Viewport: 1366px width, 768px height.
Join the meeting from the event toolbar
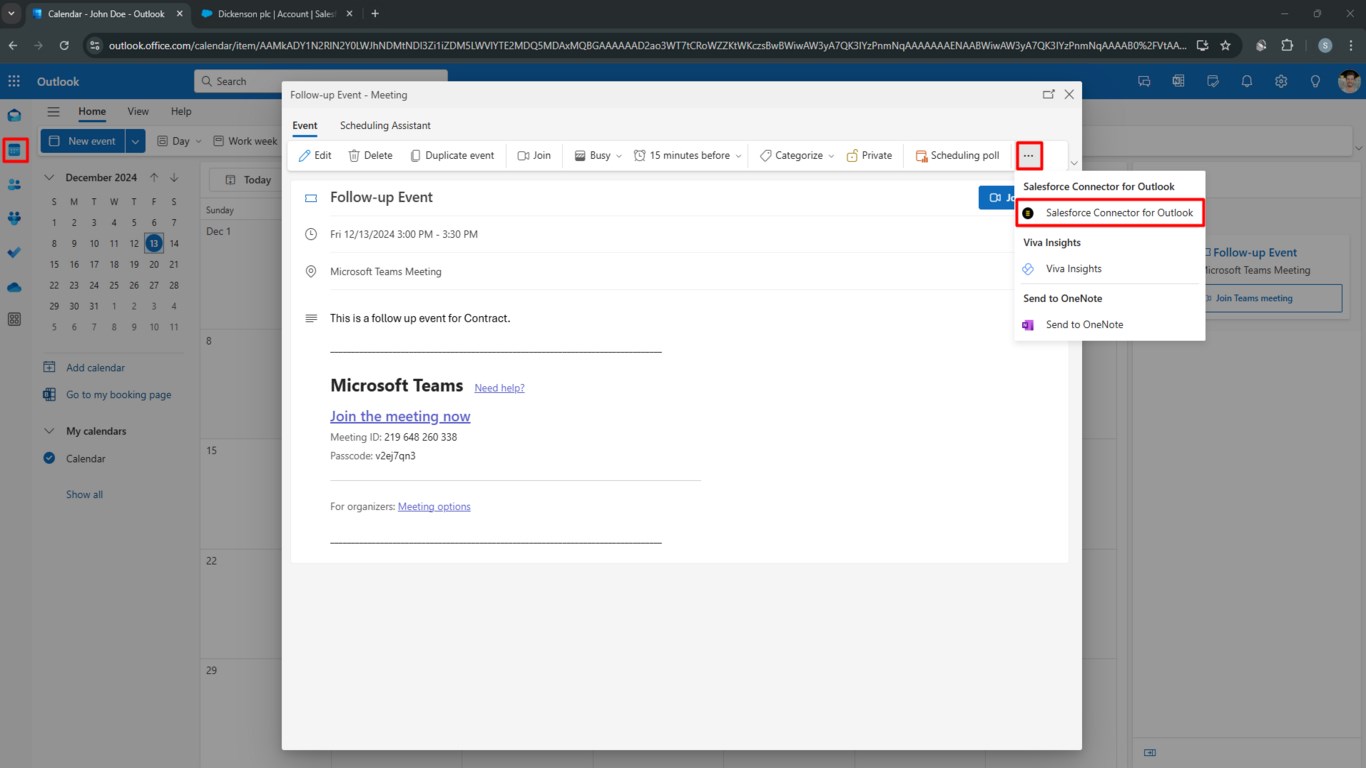click(534, 155)
